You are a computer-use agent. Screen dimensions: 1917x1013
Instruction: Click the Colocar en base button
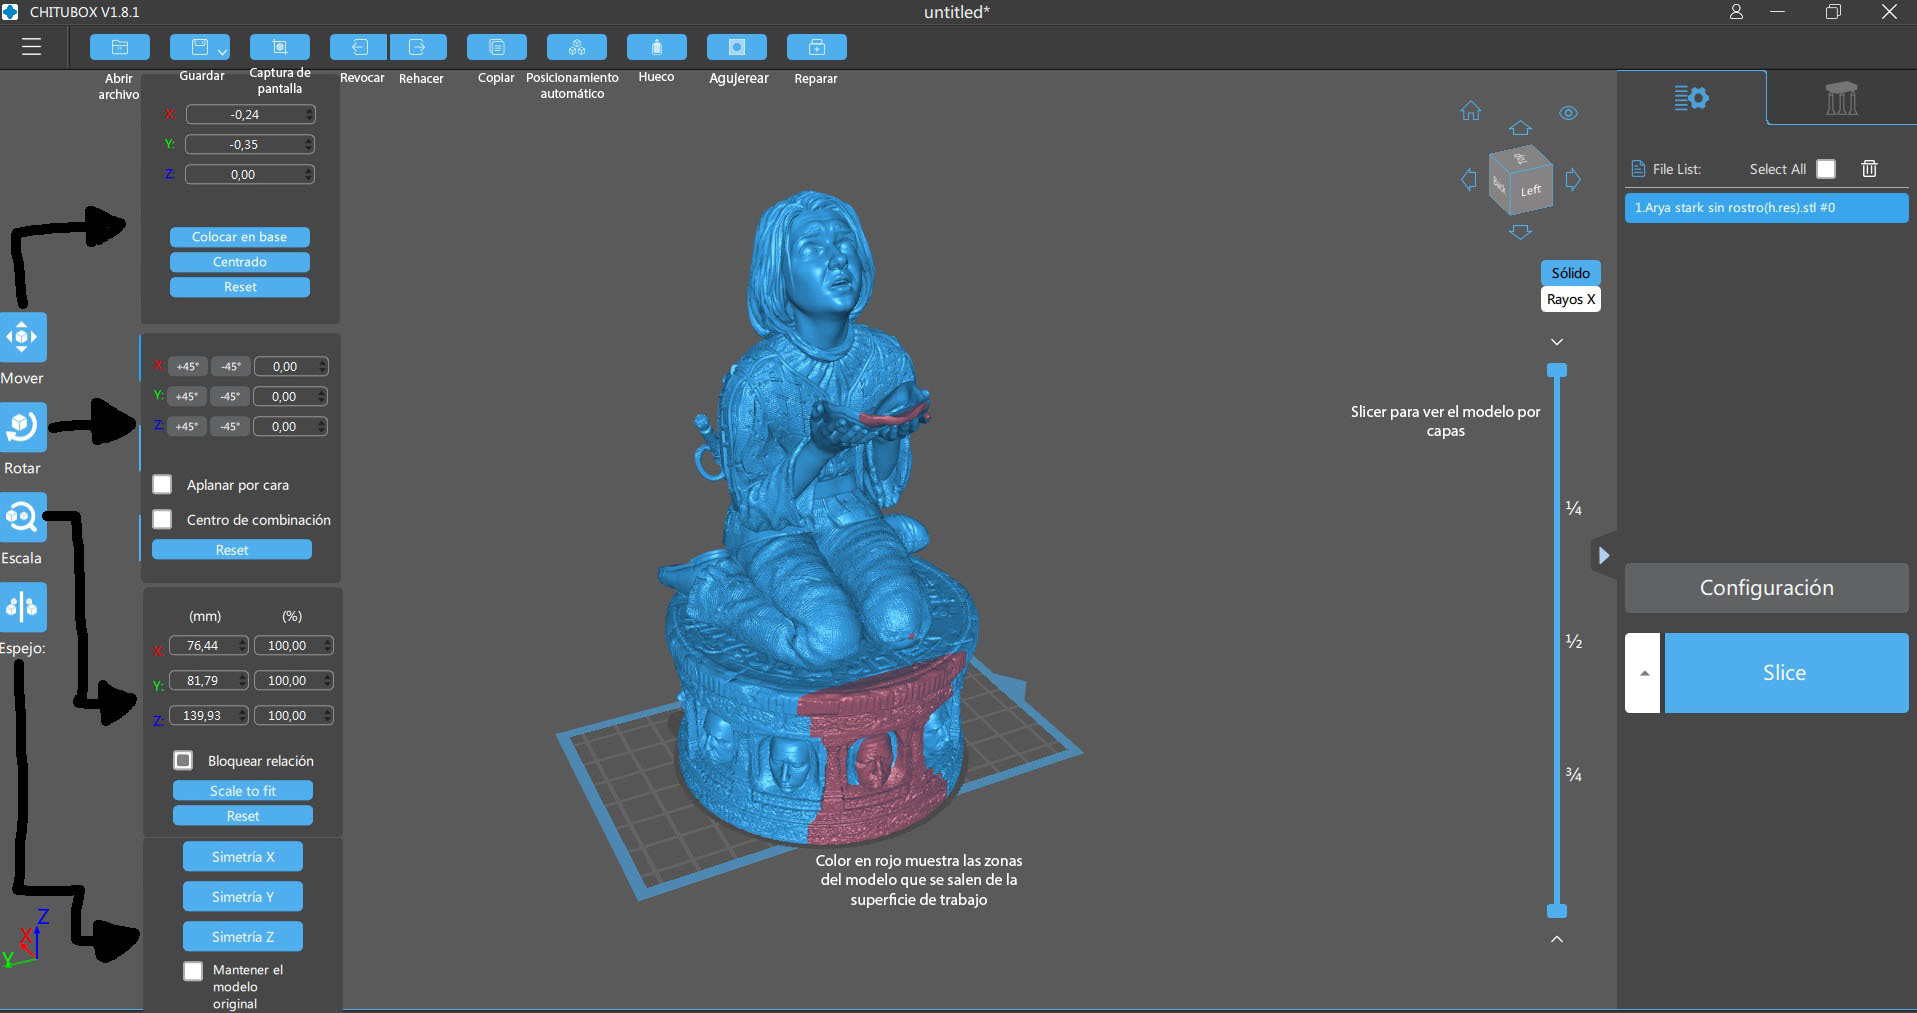(240, 237)
